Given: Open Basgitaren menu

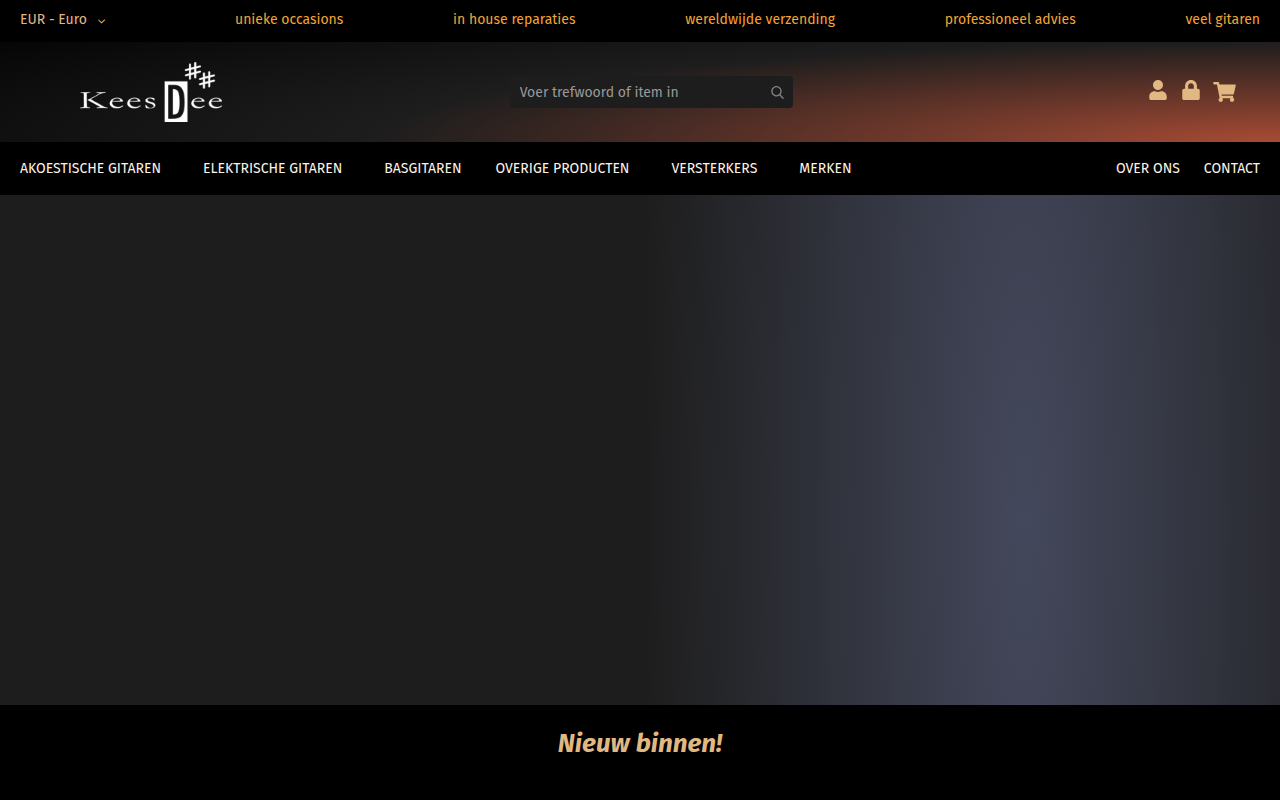Looking at the screenshot, I should [423, 168].
